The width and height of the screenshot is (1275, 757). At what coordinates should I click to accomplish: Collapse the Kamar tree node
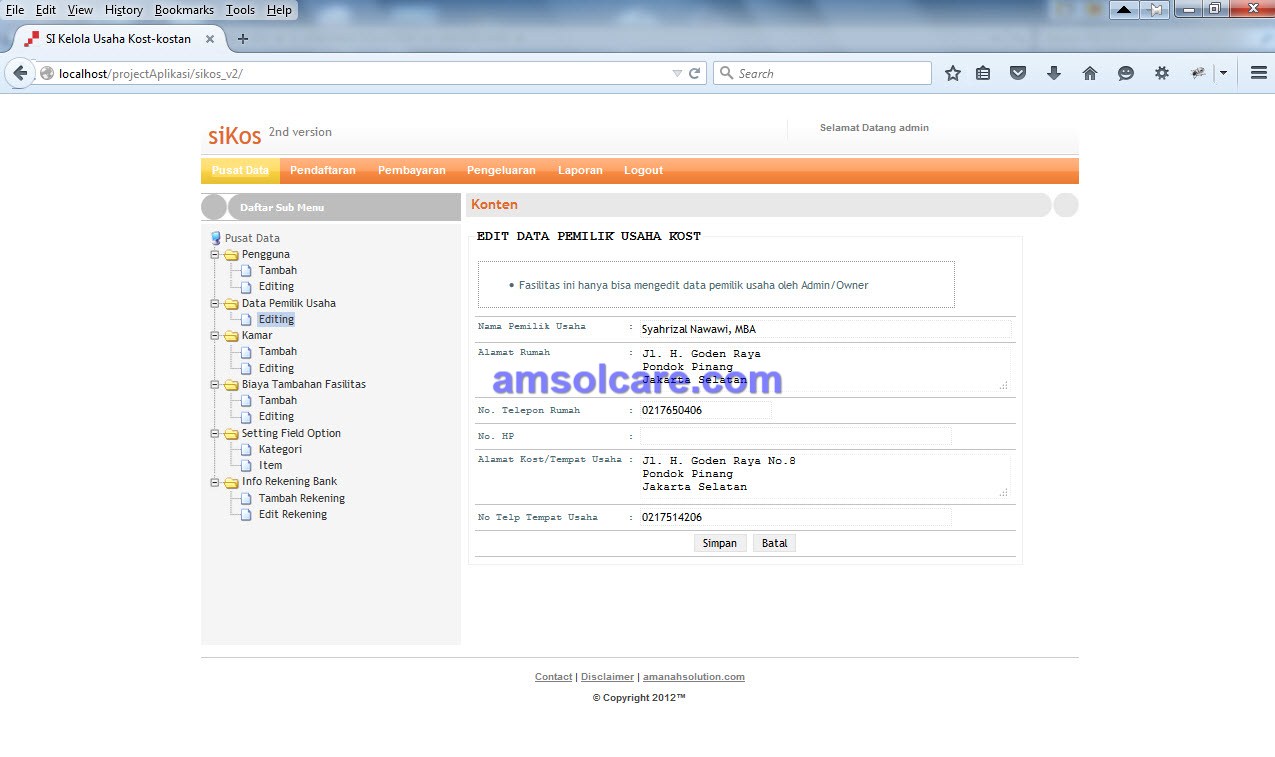pos(214,335)
